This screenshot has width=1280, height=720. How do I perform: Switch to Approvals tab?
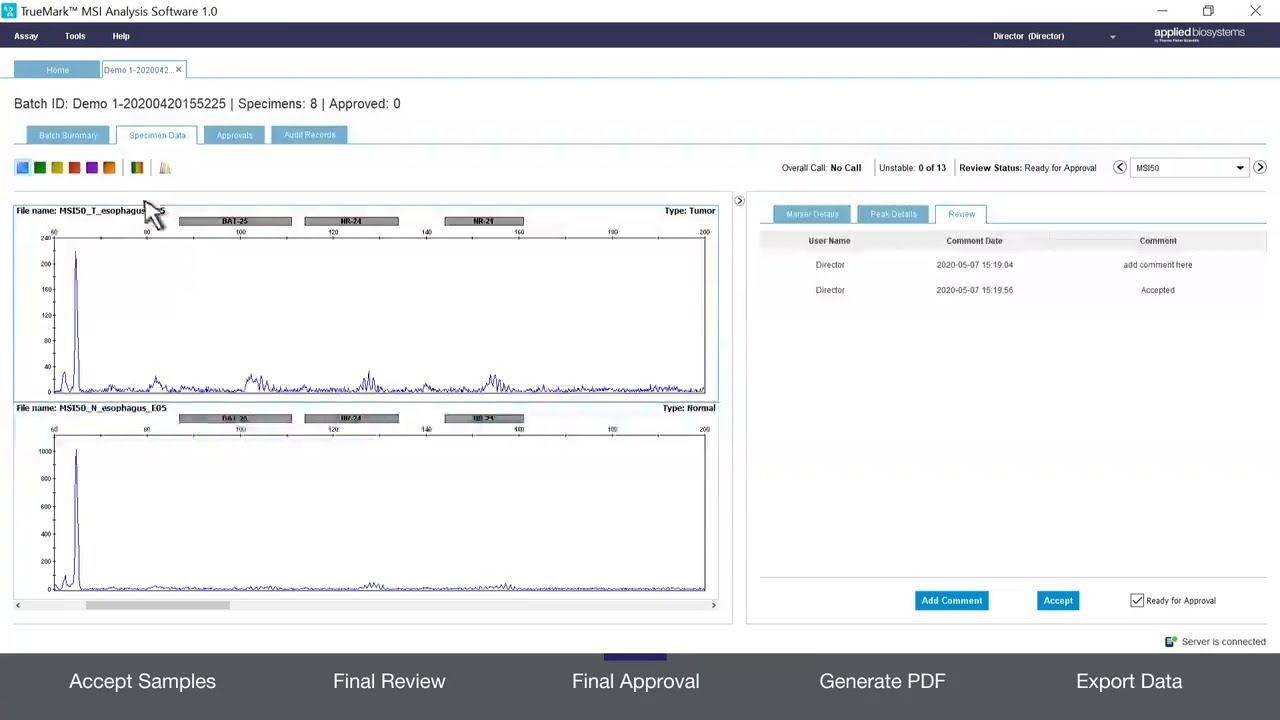[235, 135]
